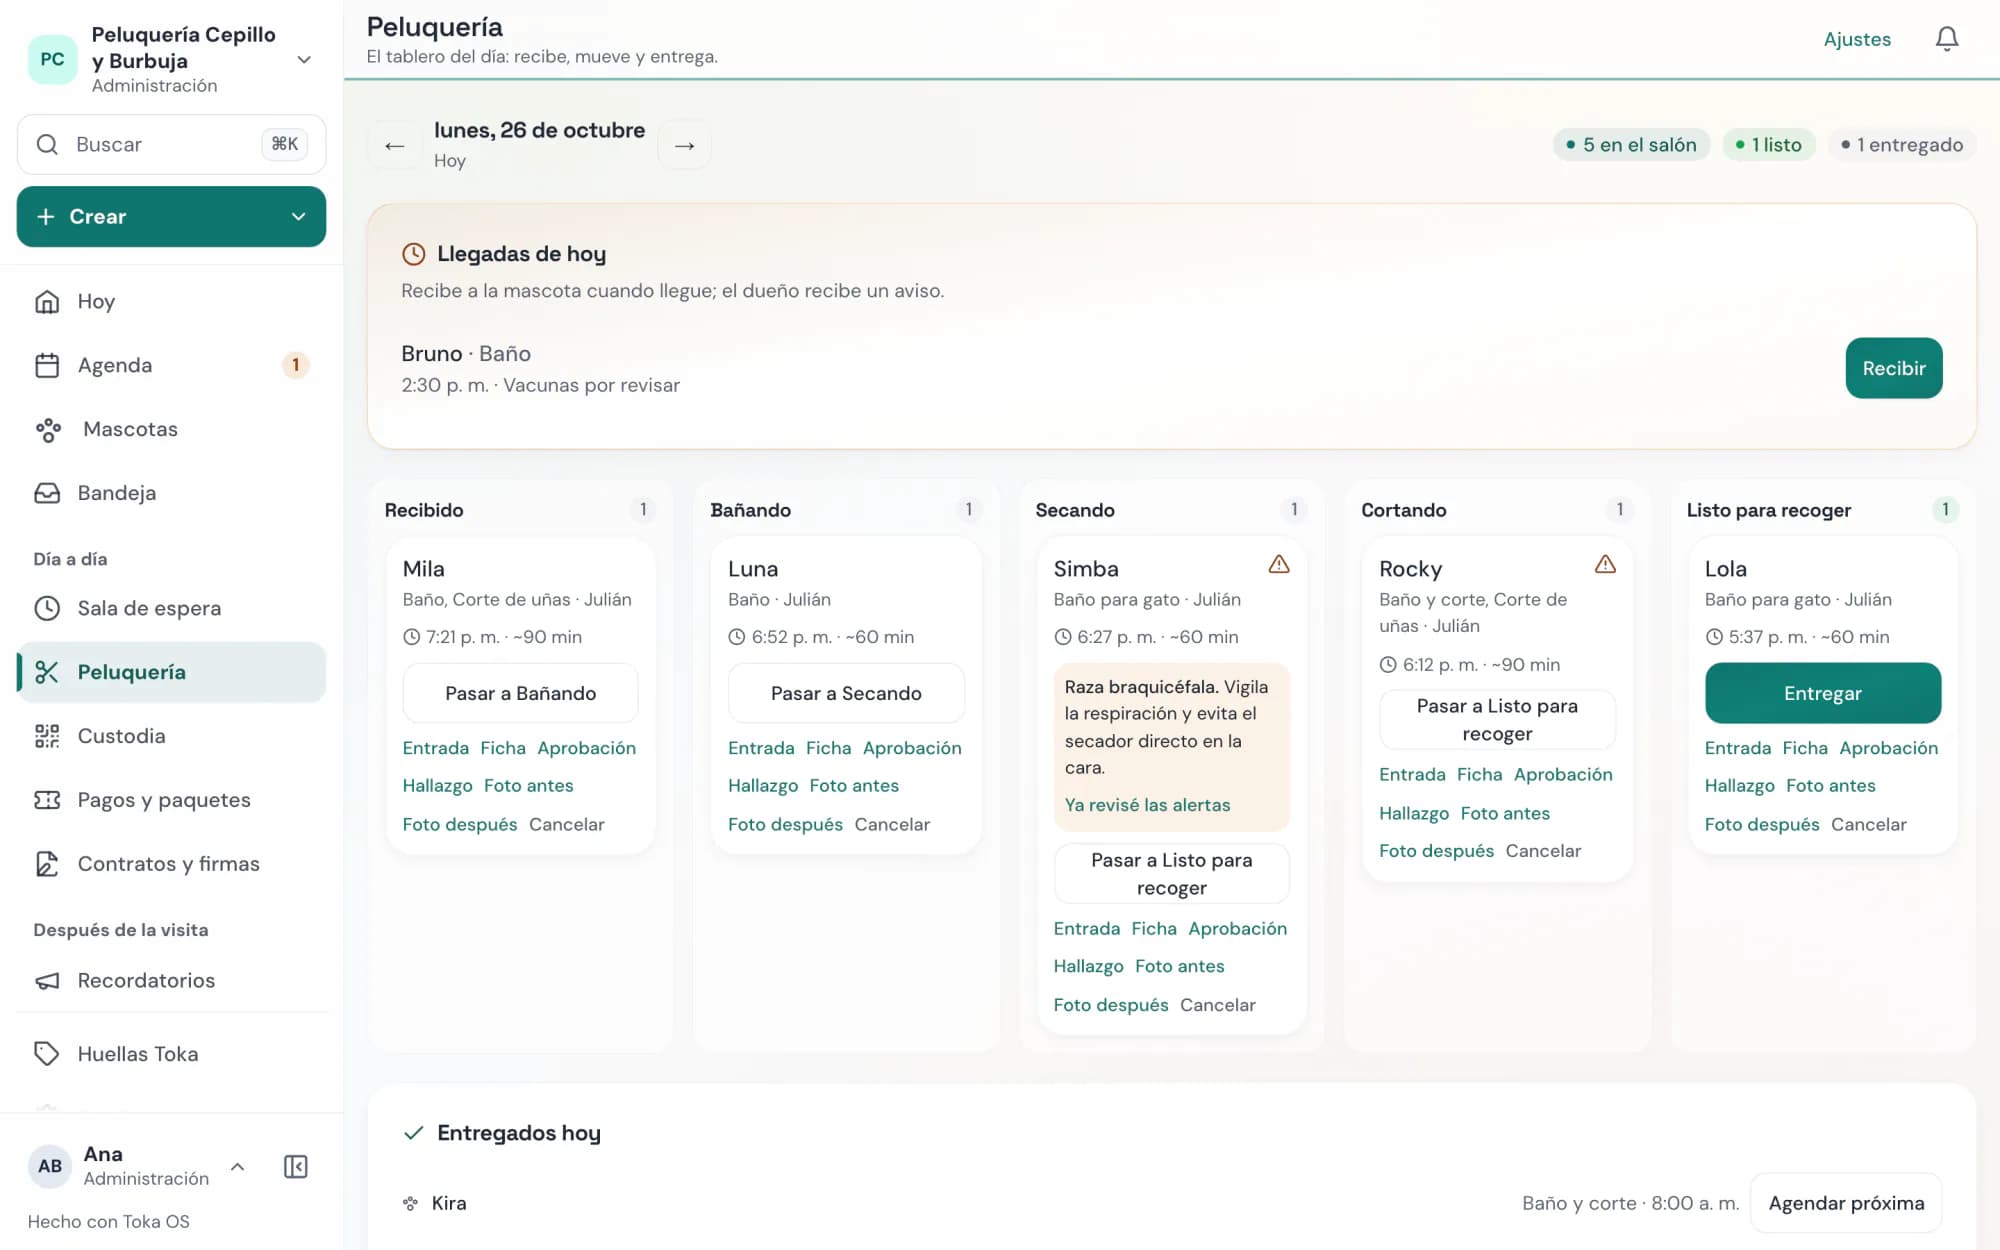2000x1250 pixels.
Task: Open the Peluquería sidebar item
Action: pos(171,672)
